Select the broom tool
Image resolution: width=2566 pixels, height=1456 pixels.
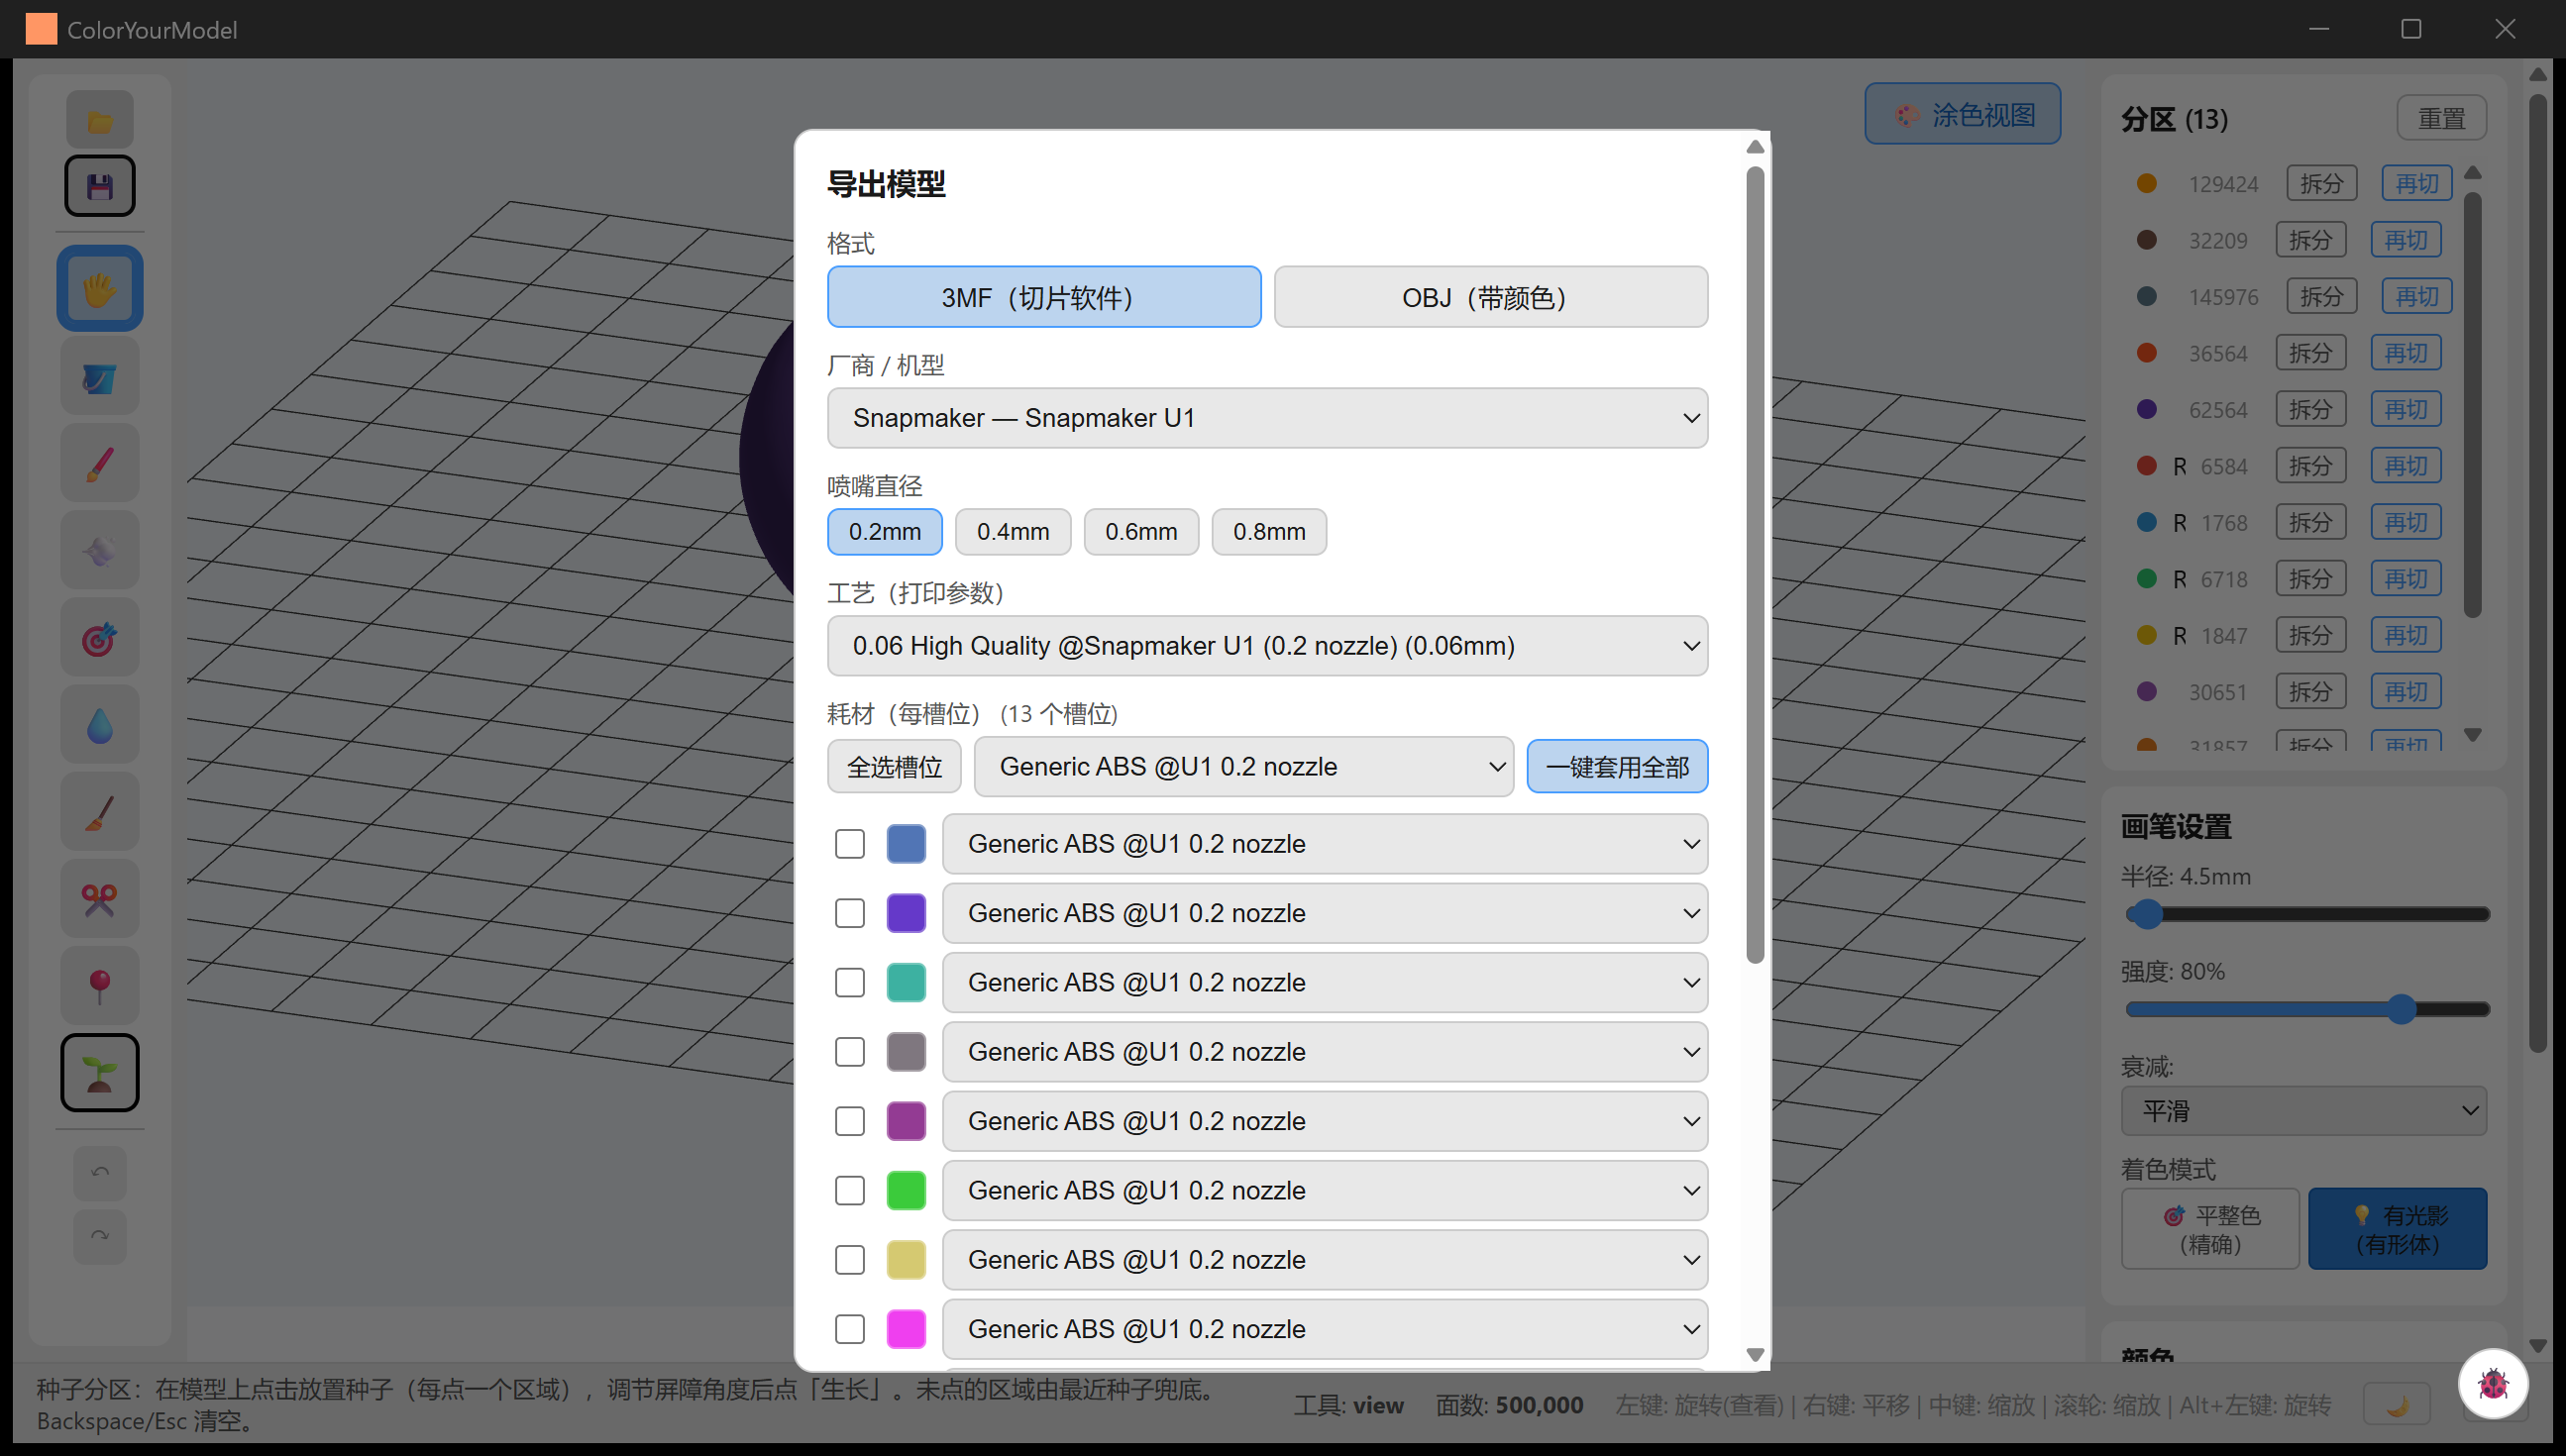point(100,812)
